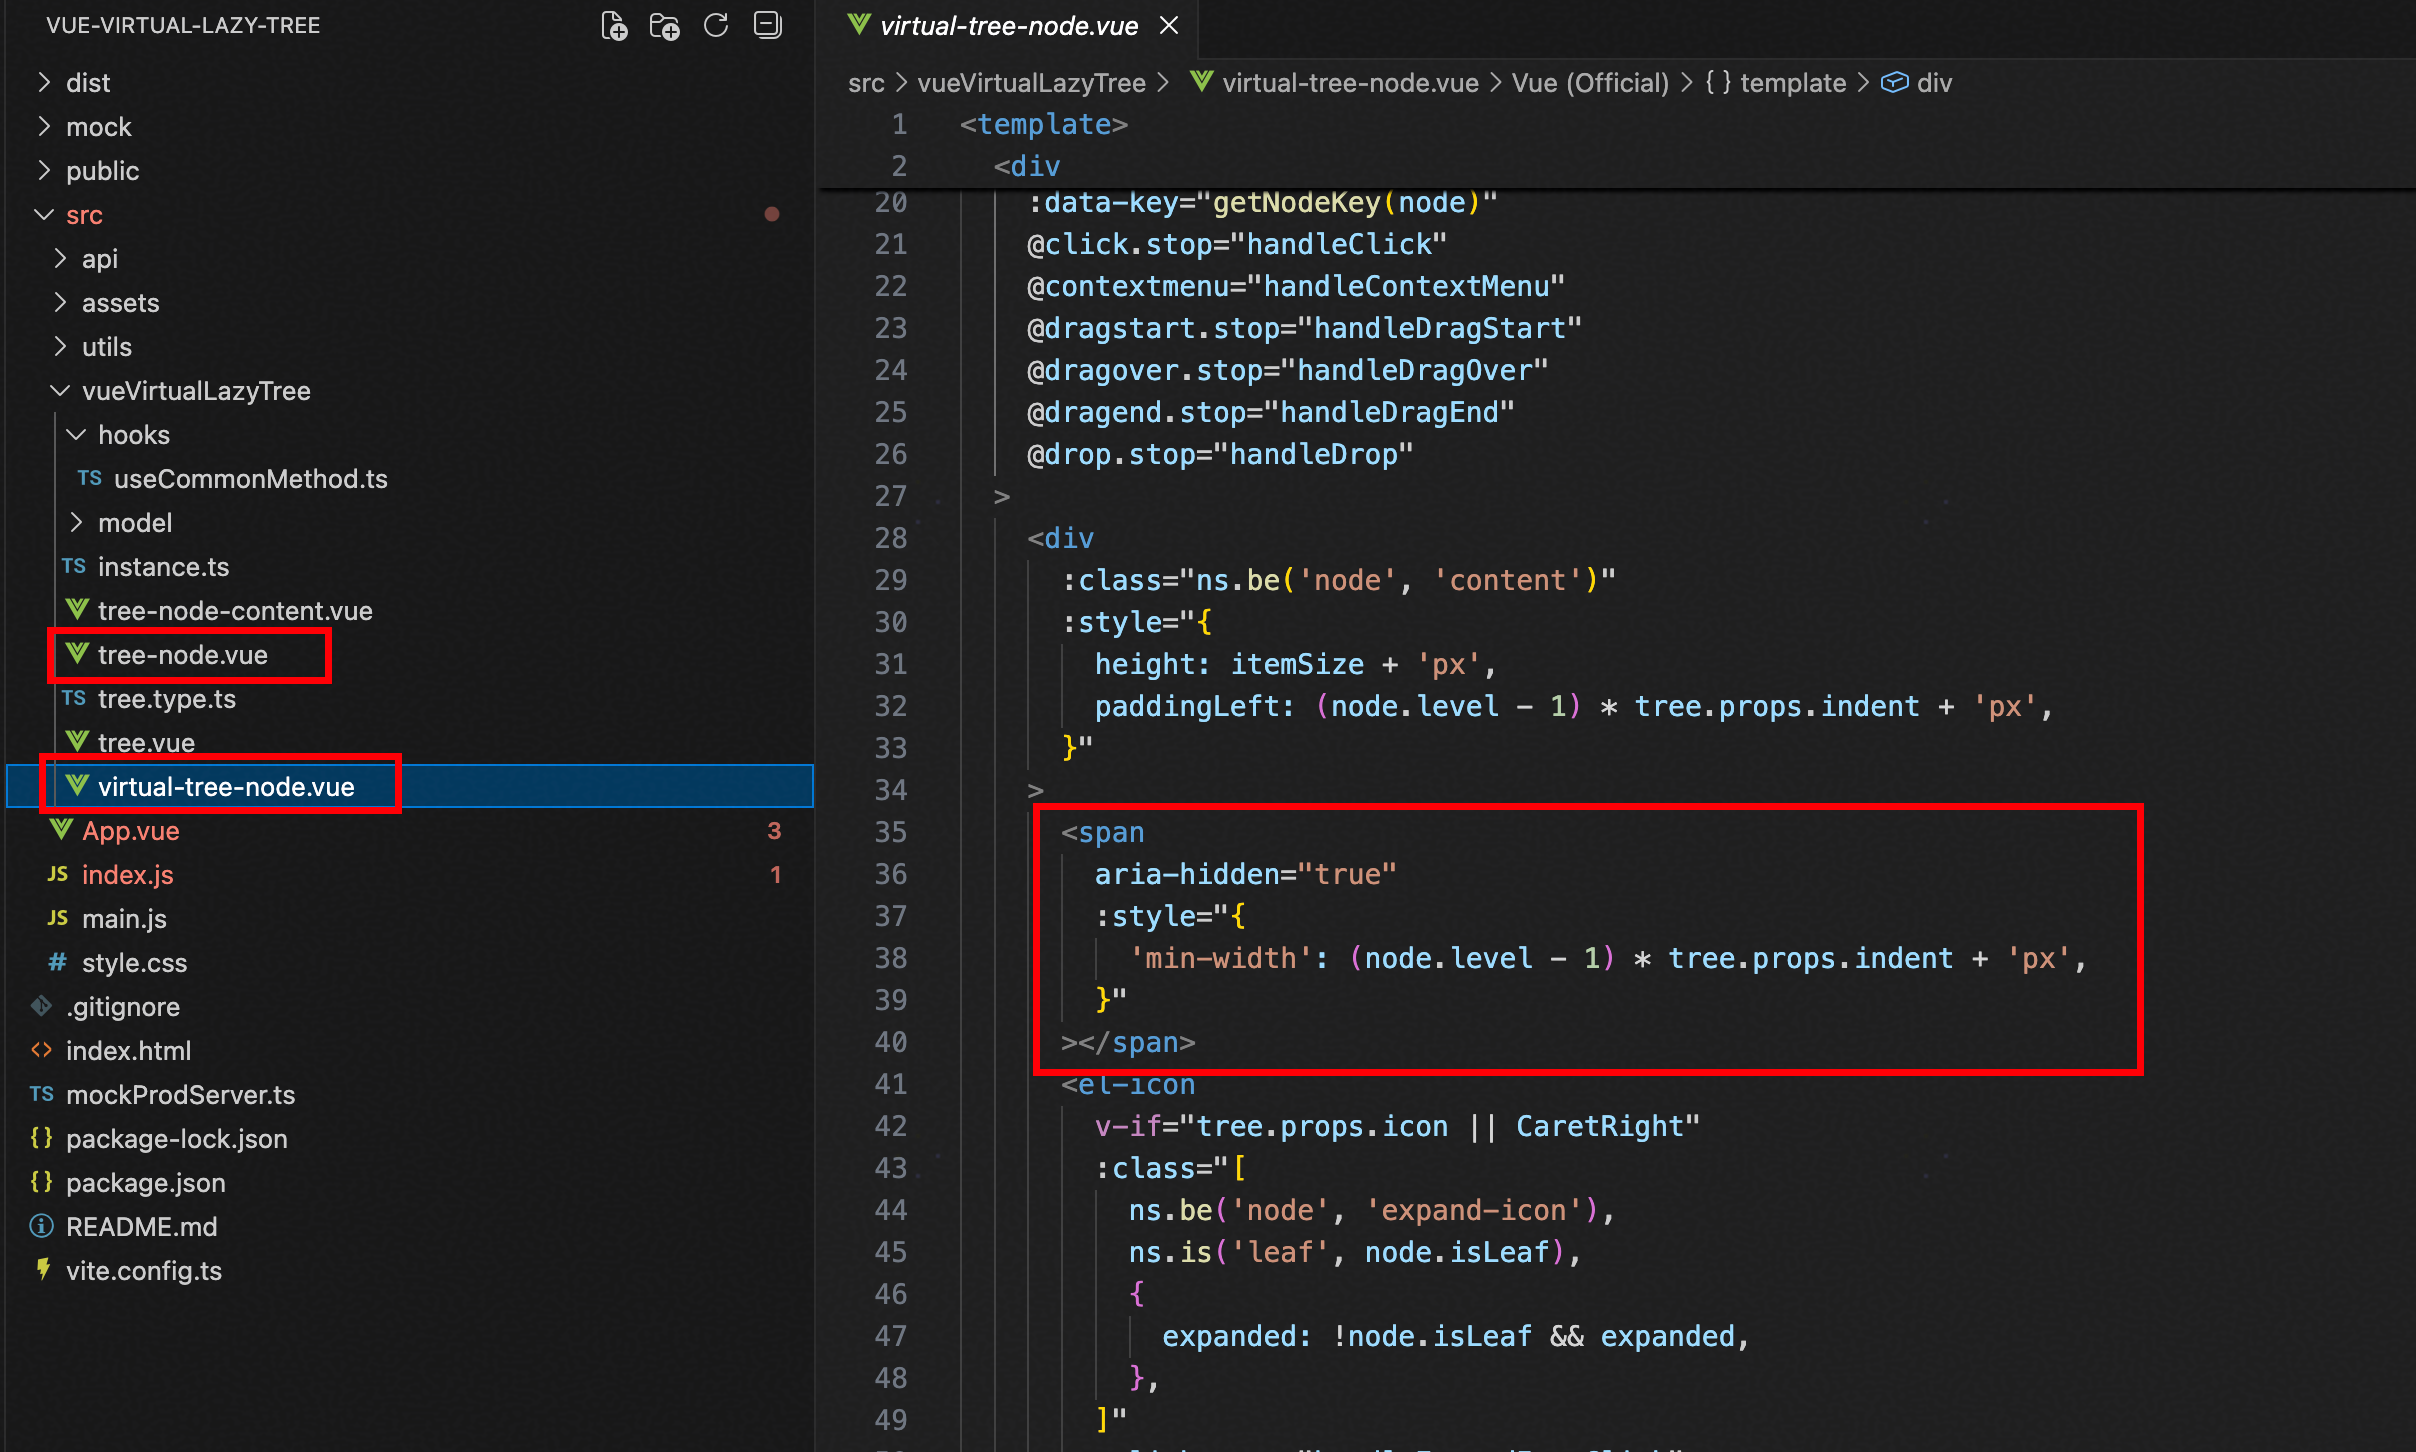Click the vueVirtualLazyTree breadcrumb segment
Viewport: 2416px width, 1452px height.
(1031, 83)
